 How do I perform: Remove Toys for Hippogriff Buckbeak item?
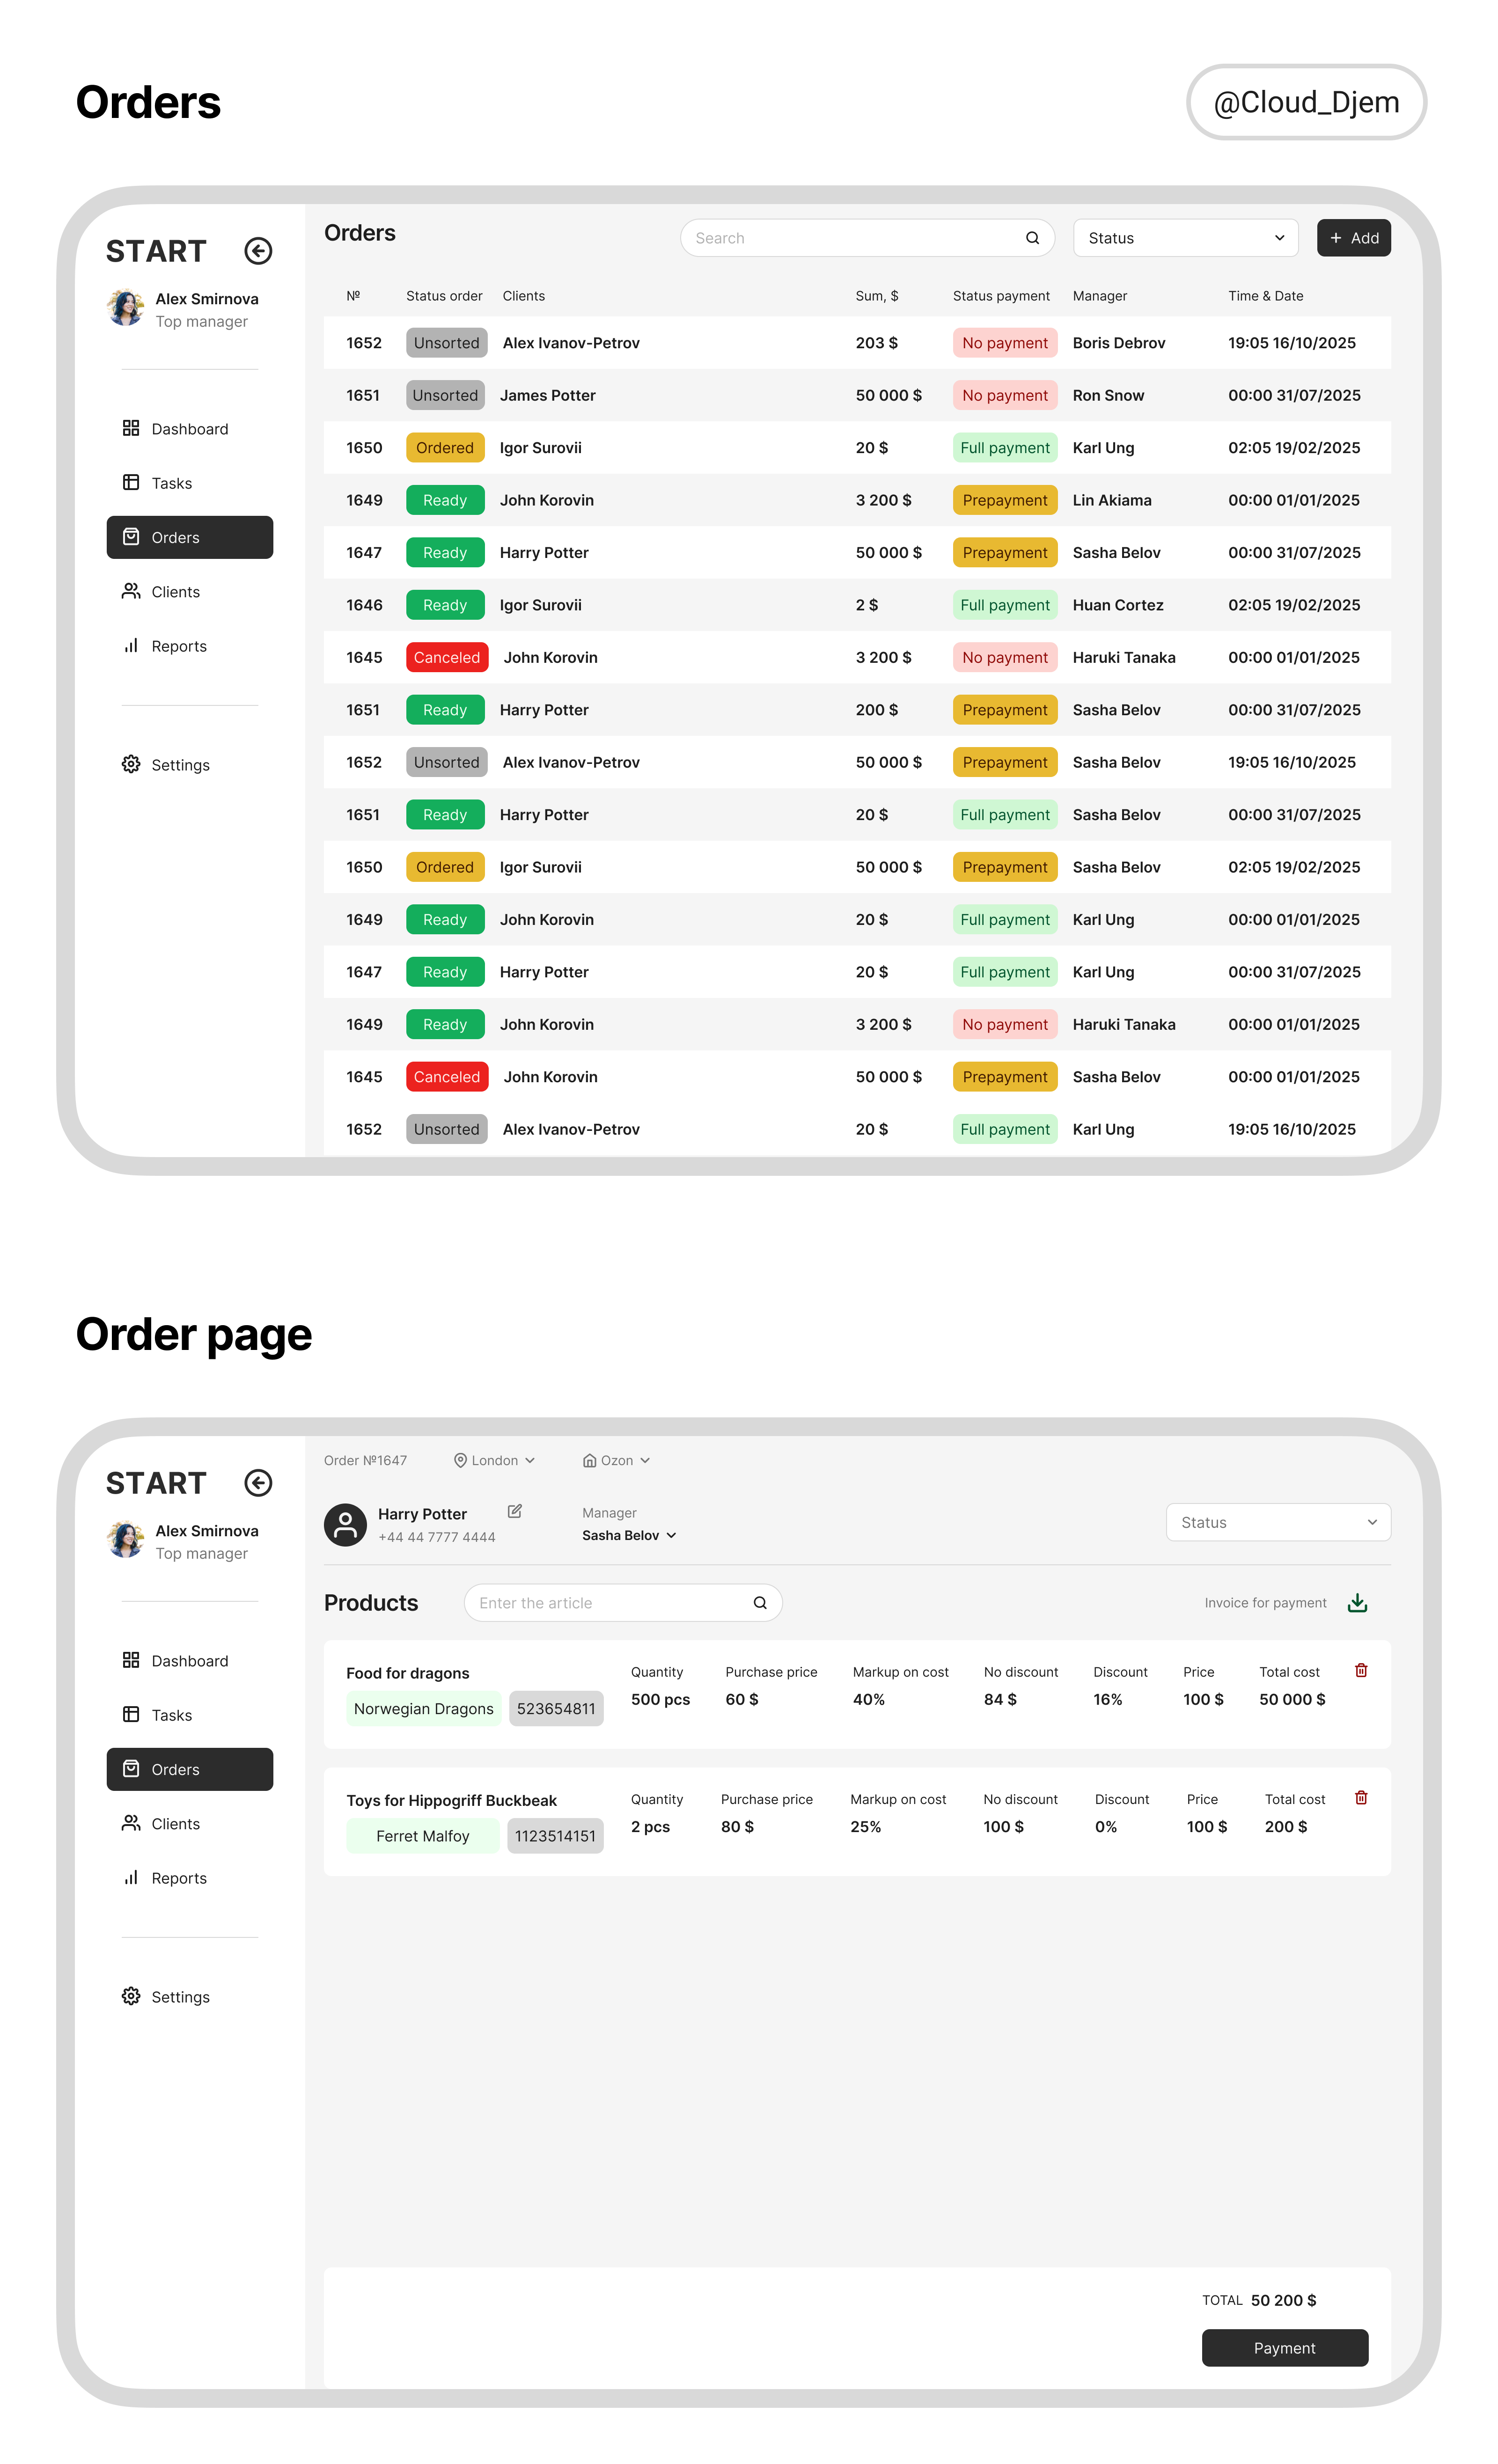pyautogui.click(x=1361, y=1797)
